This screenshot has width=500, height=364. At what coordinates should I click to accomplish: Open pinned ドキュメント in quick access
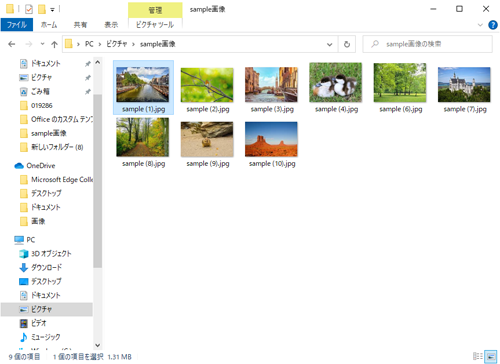(46, 63)
